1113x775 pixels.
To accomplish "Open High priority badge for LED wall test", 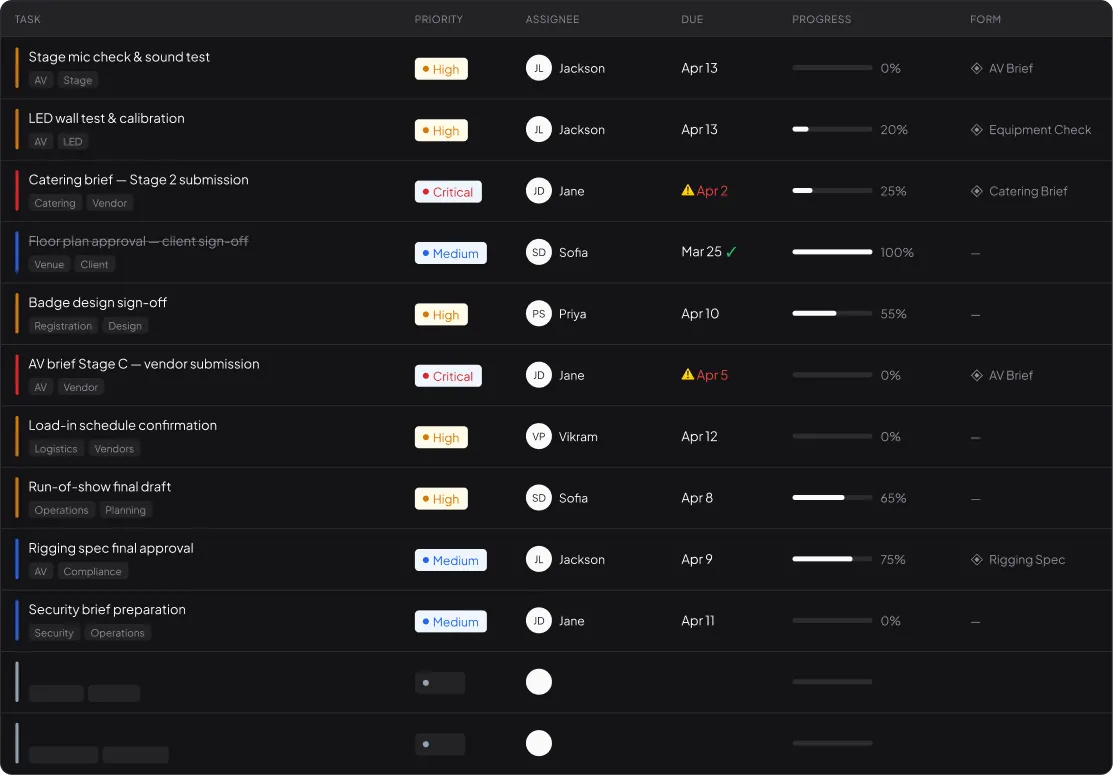I will pos(442,131).
